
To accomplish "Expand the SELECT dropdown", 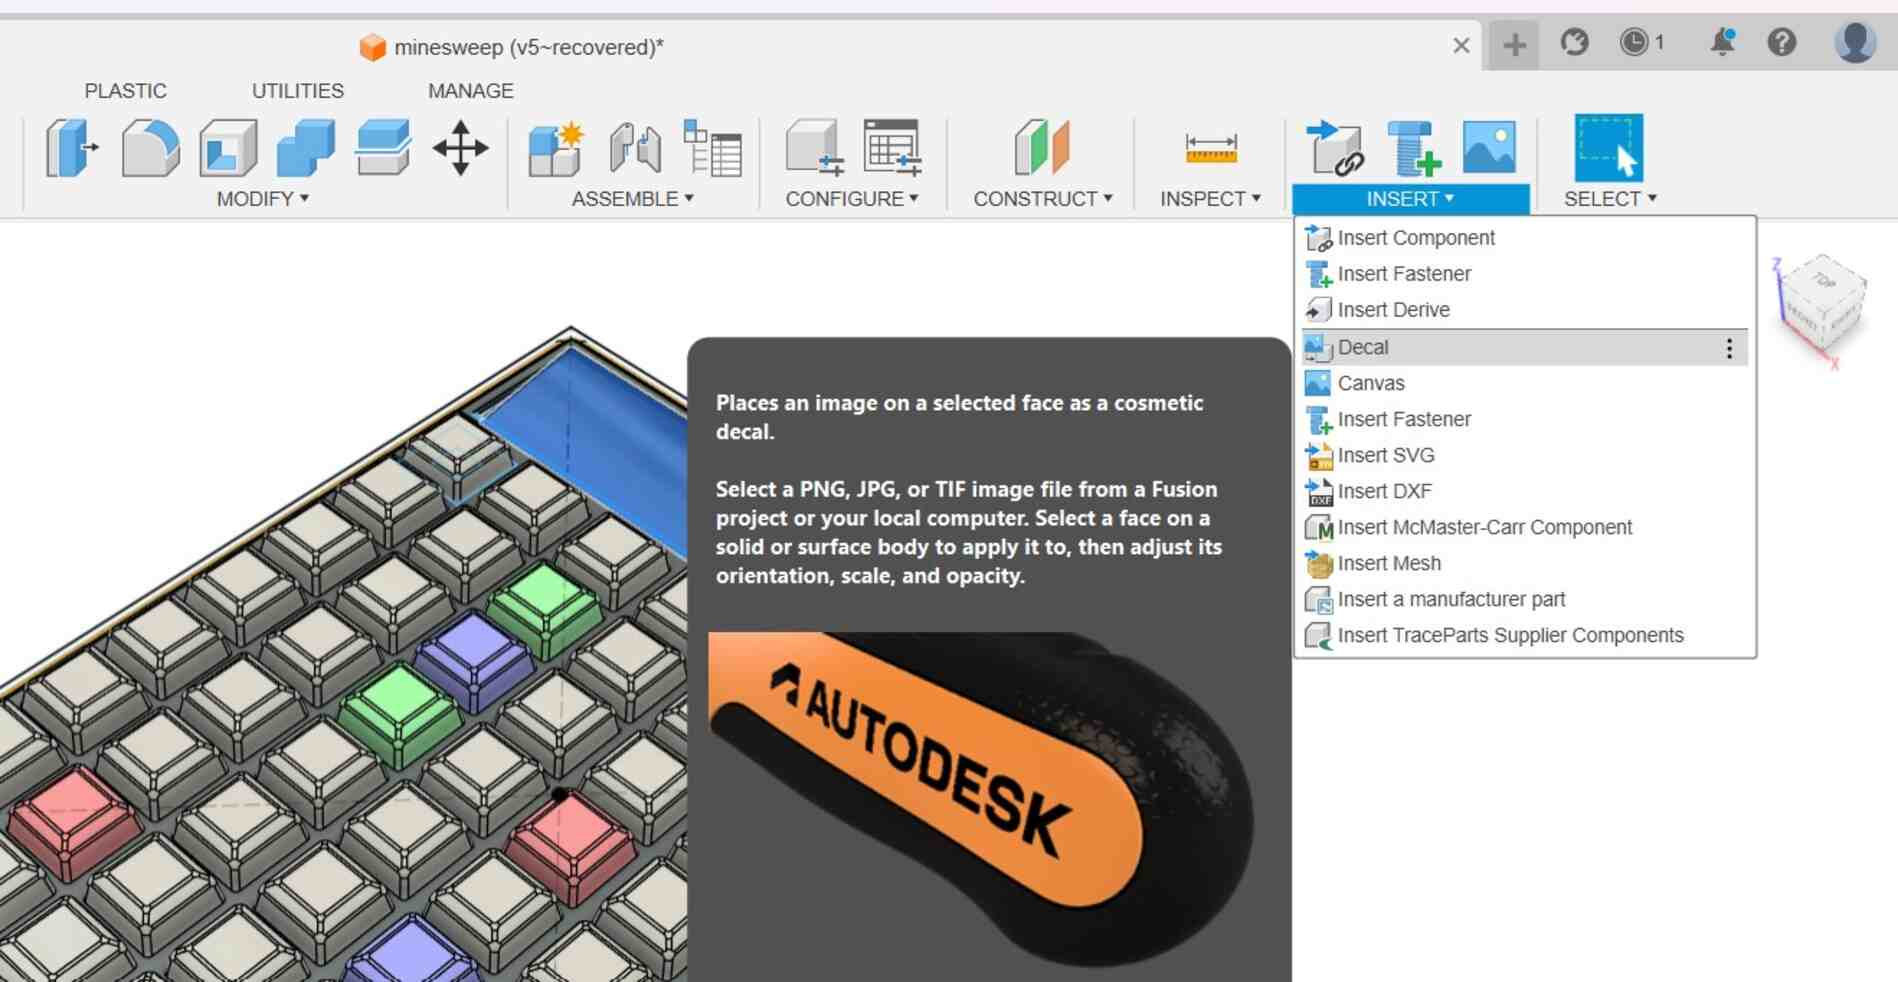I will pos(1610,199).
